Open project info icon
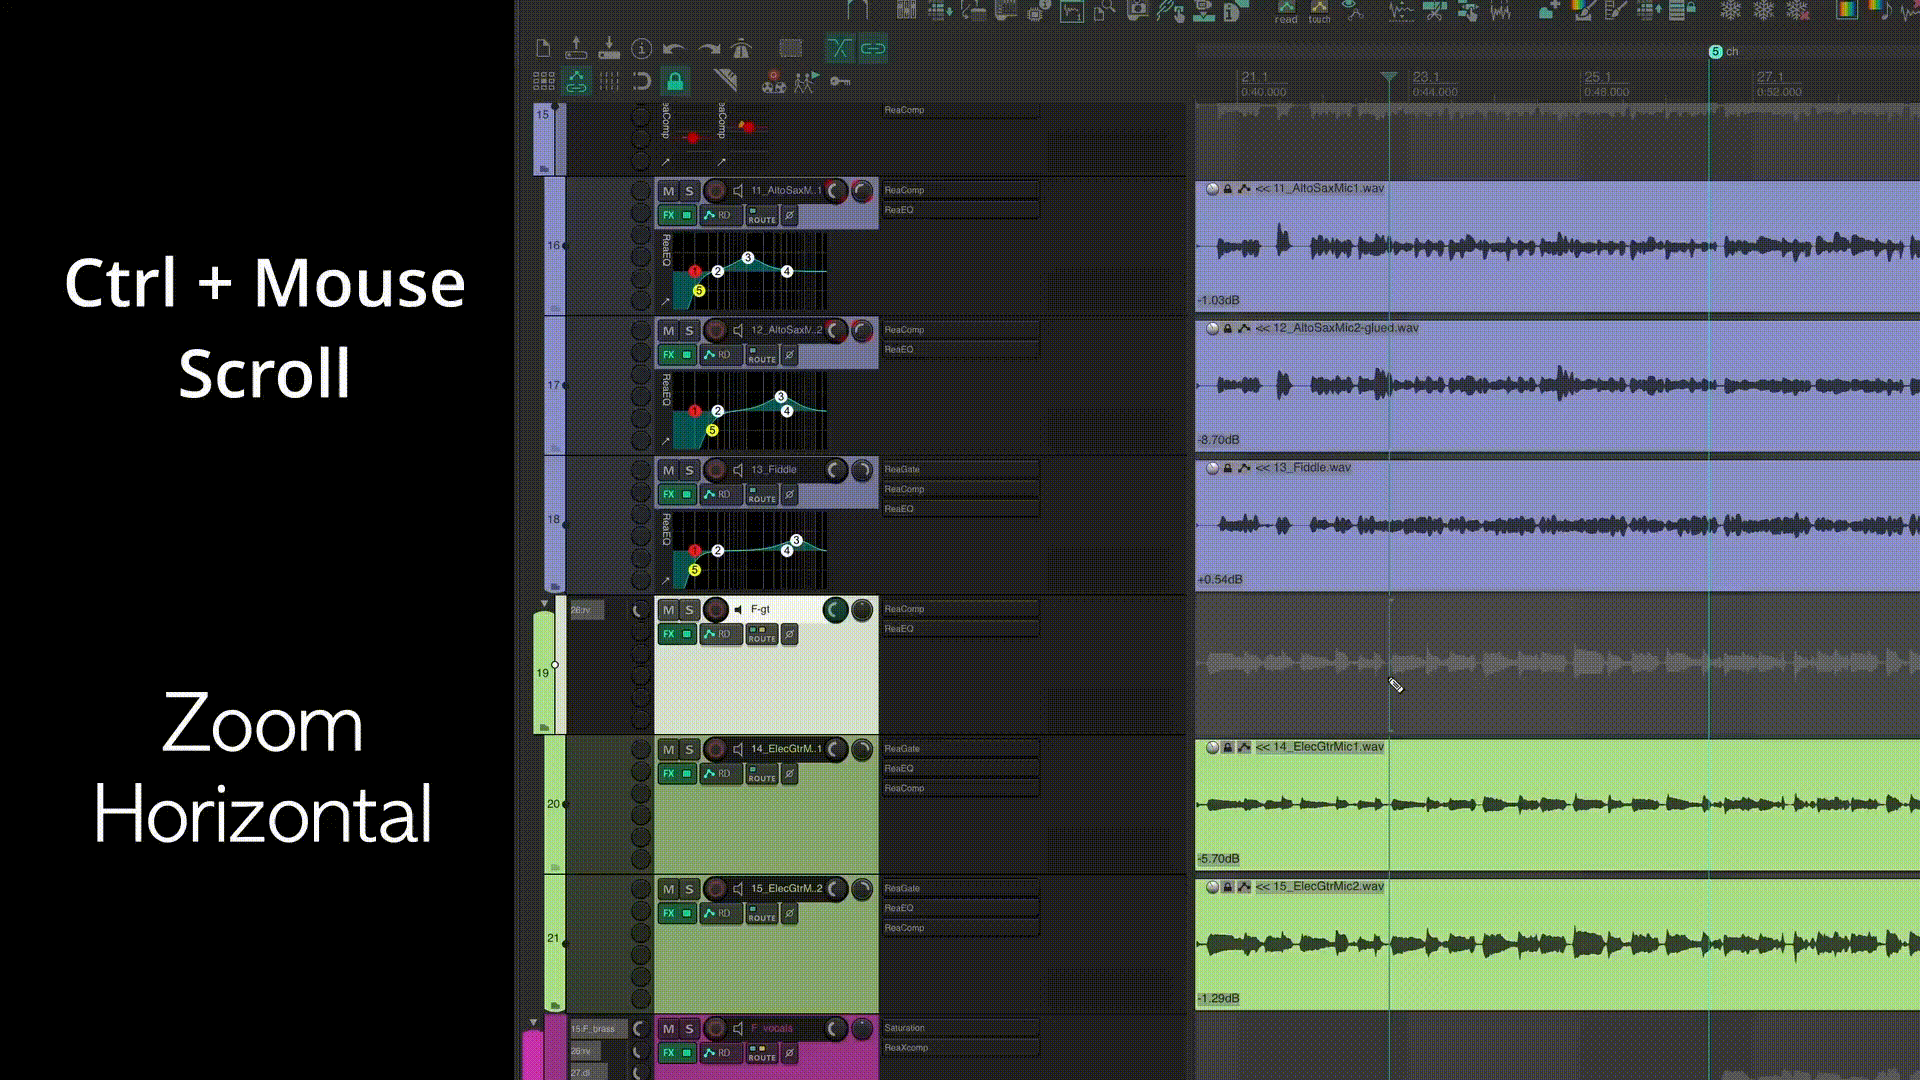 tap(642, 48)
